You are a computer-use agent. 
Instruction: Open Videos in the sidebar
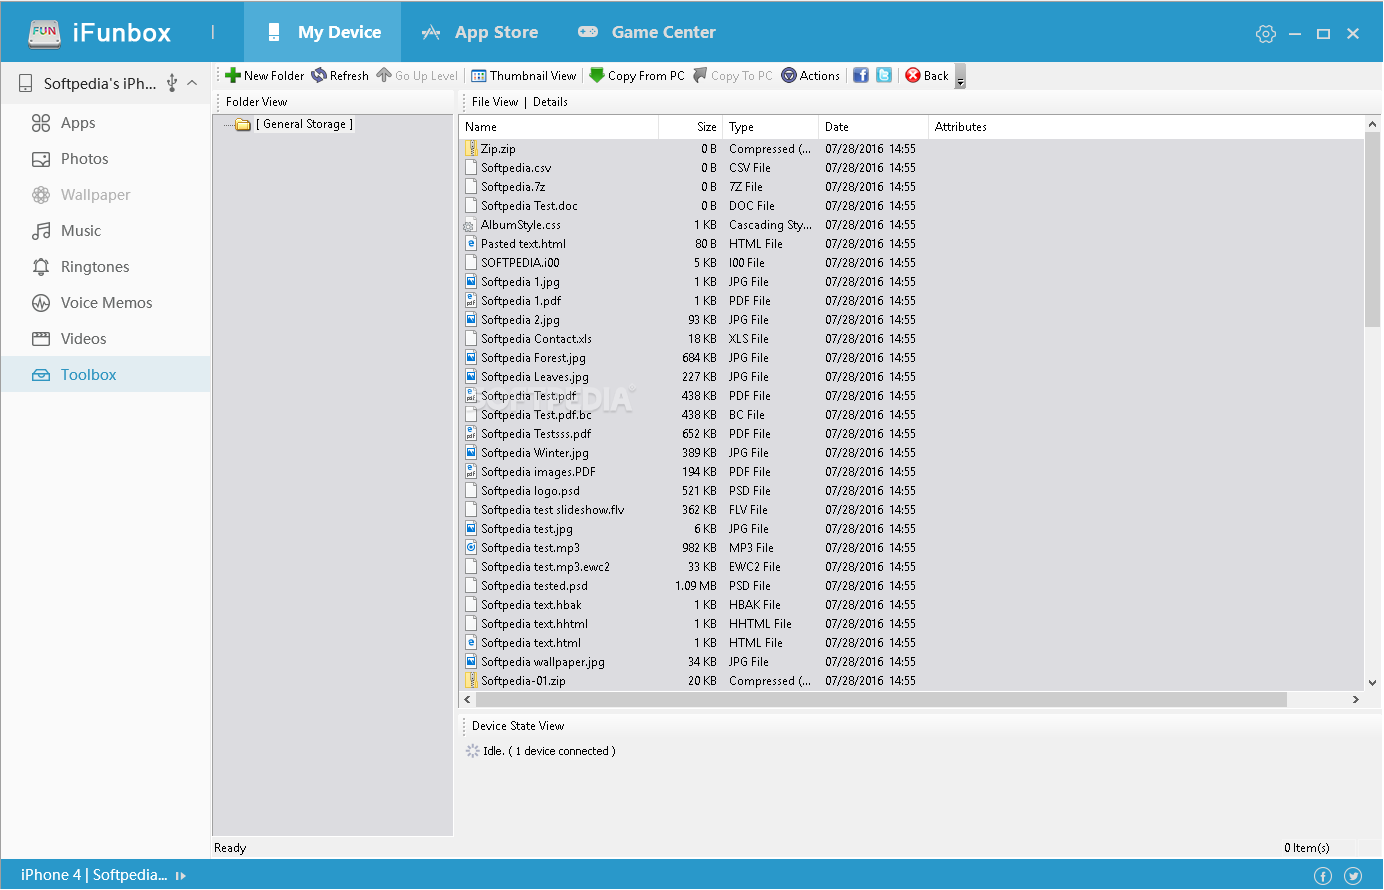[x=105, y=339]
